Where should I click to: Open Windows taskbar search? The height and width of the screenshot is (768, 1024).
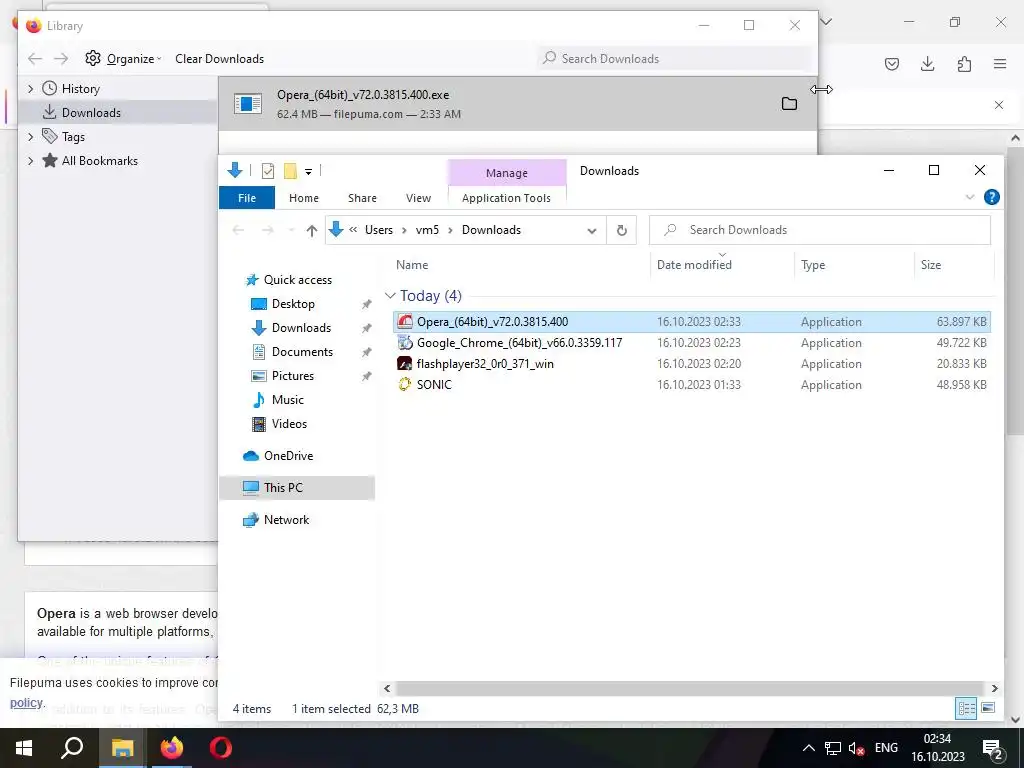[72, 748]
